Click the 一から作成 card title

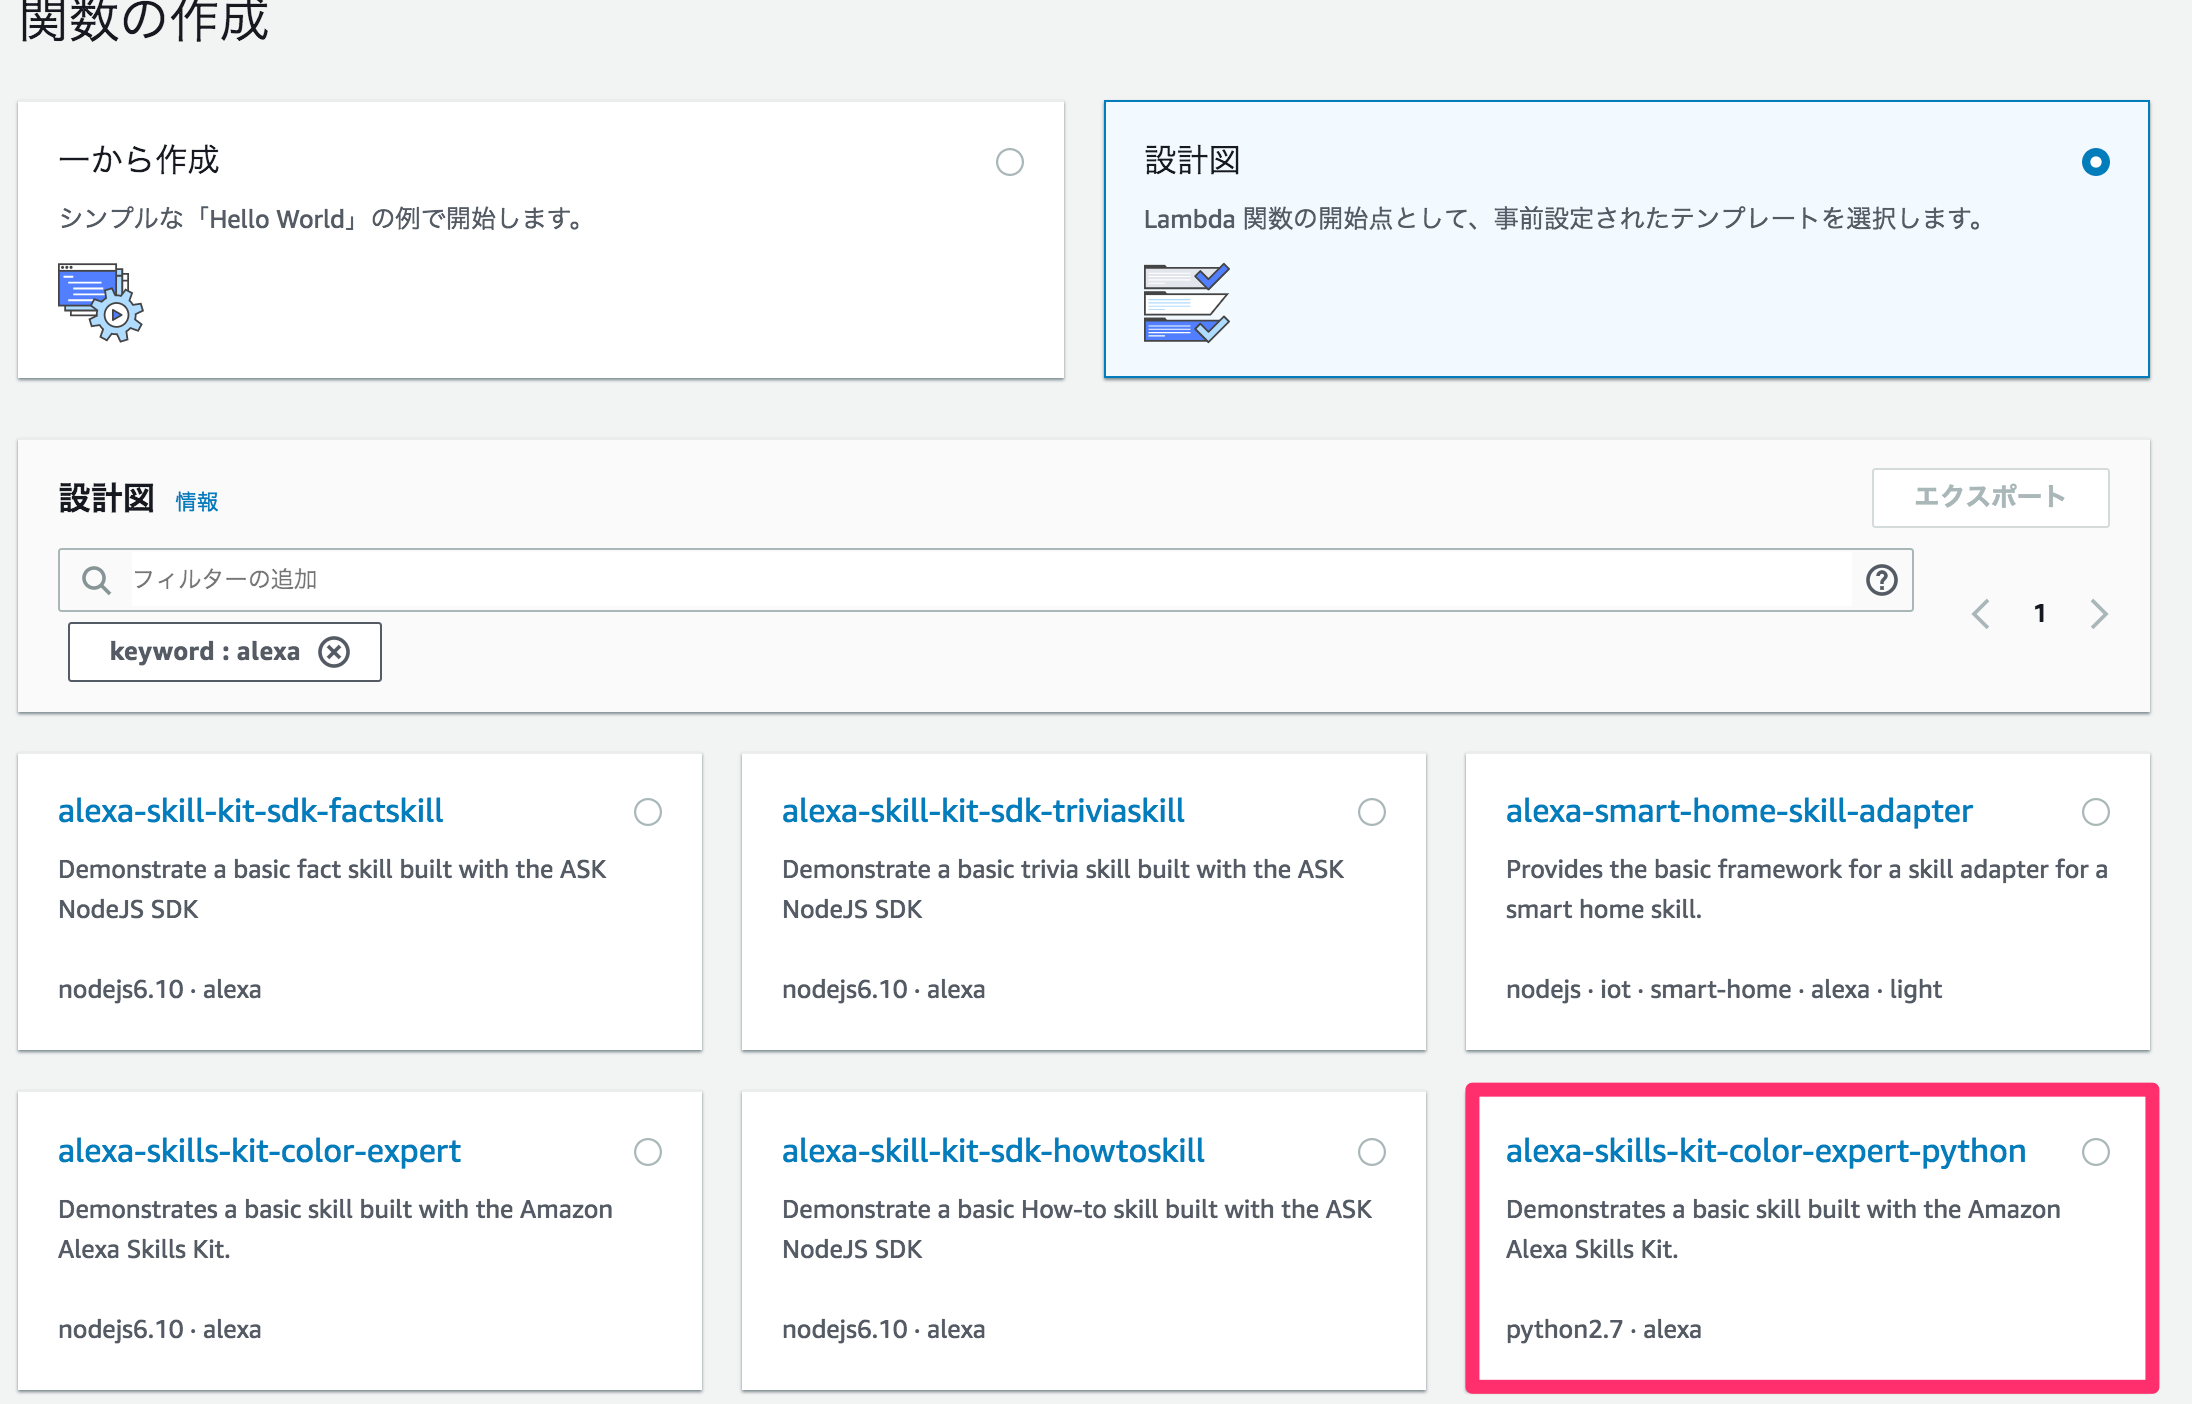click(139, 159)
